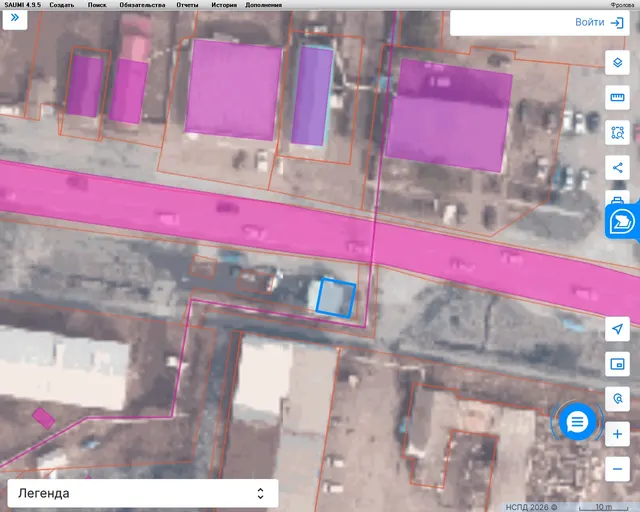Open the История menu
640x512 pixels.
(224, 5)
